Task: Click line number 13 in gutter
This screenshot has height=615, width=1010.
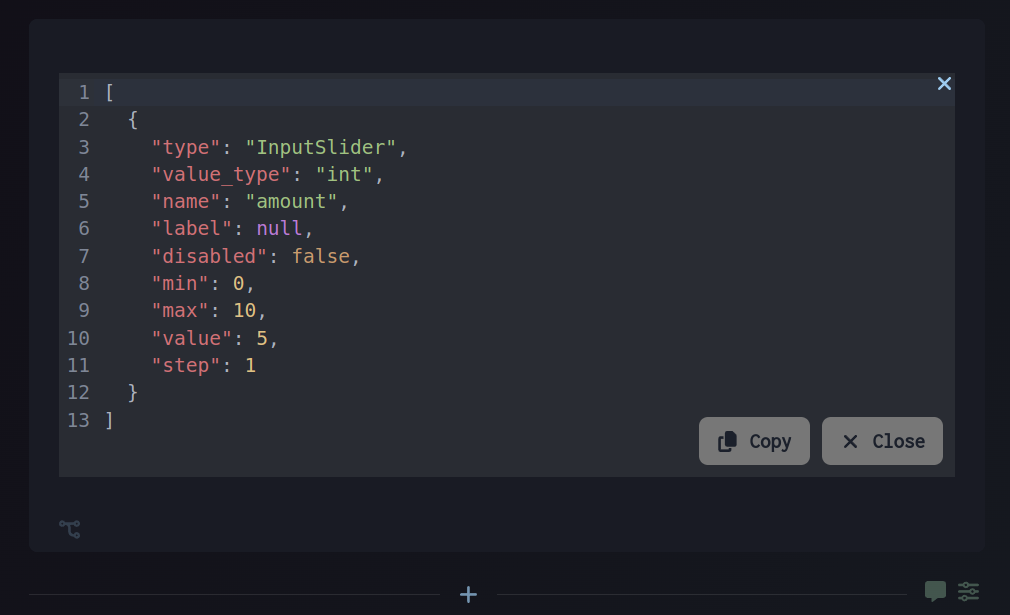Action: click(x=79, y=421)
